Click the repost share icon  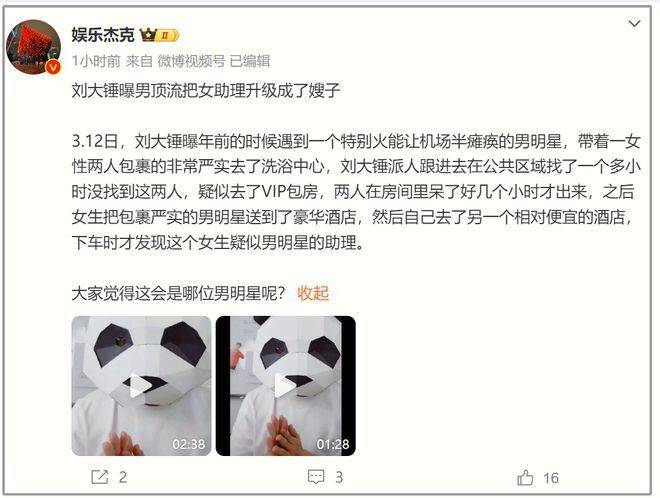100,477
